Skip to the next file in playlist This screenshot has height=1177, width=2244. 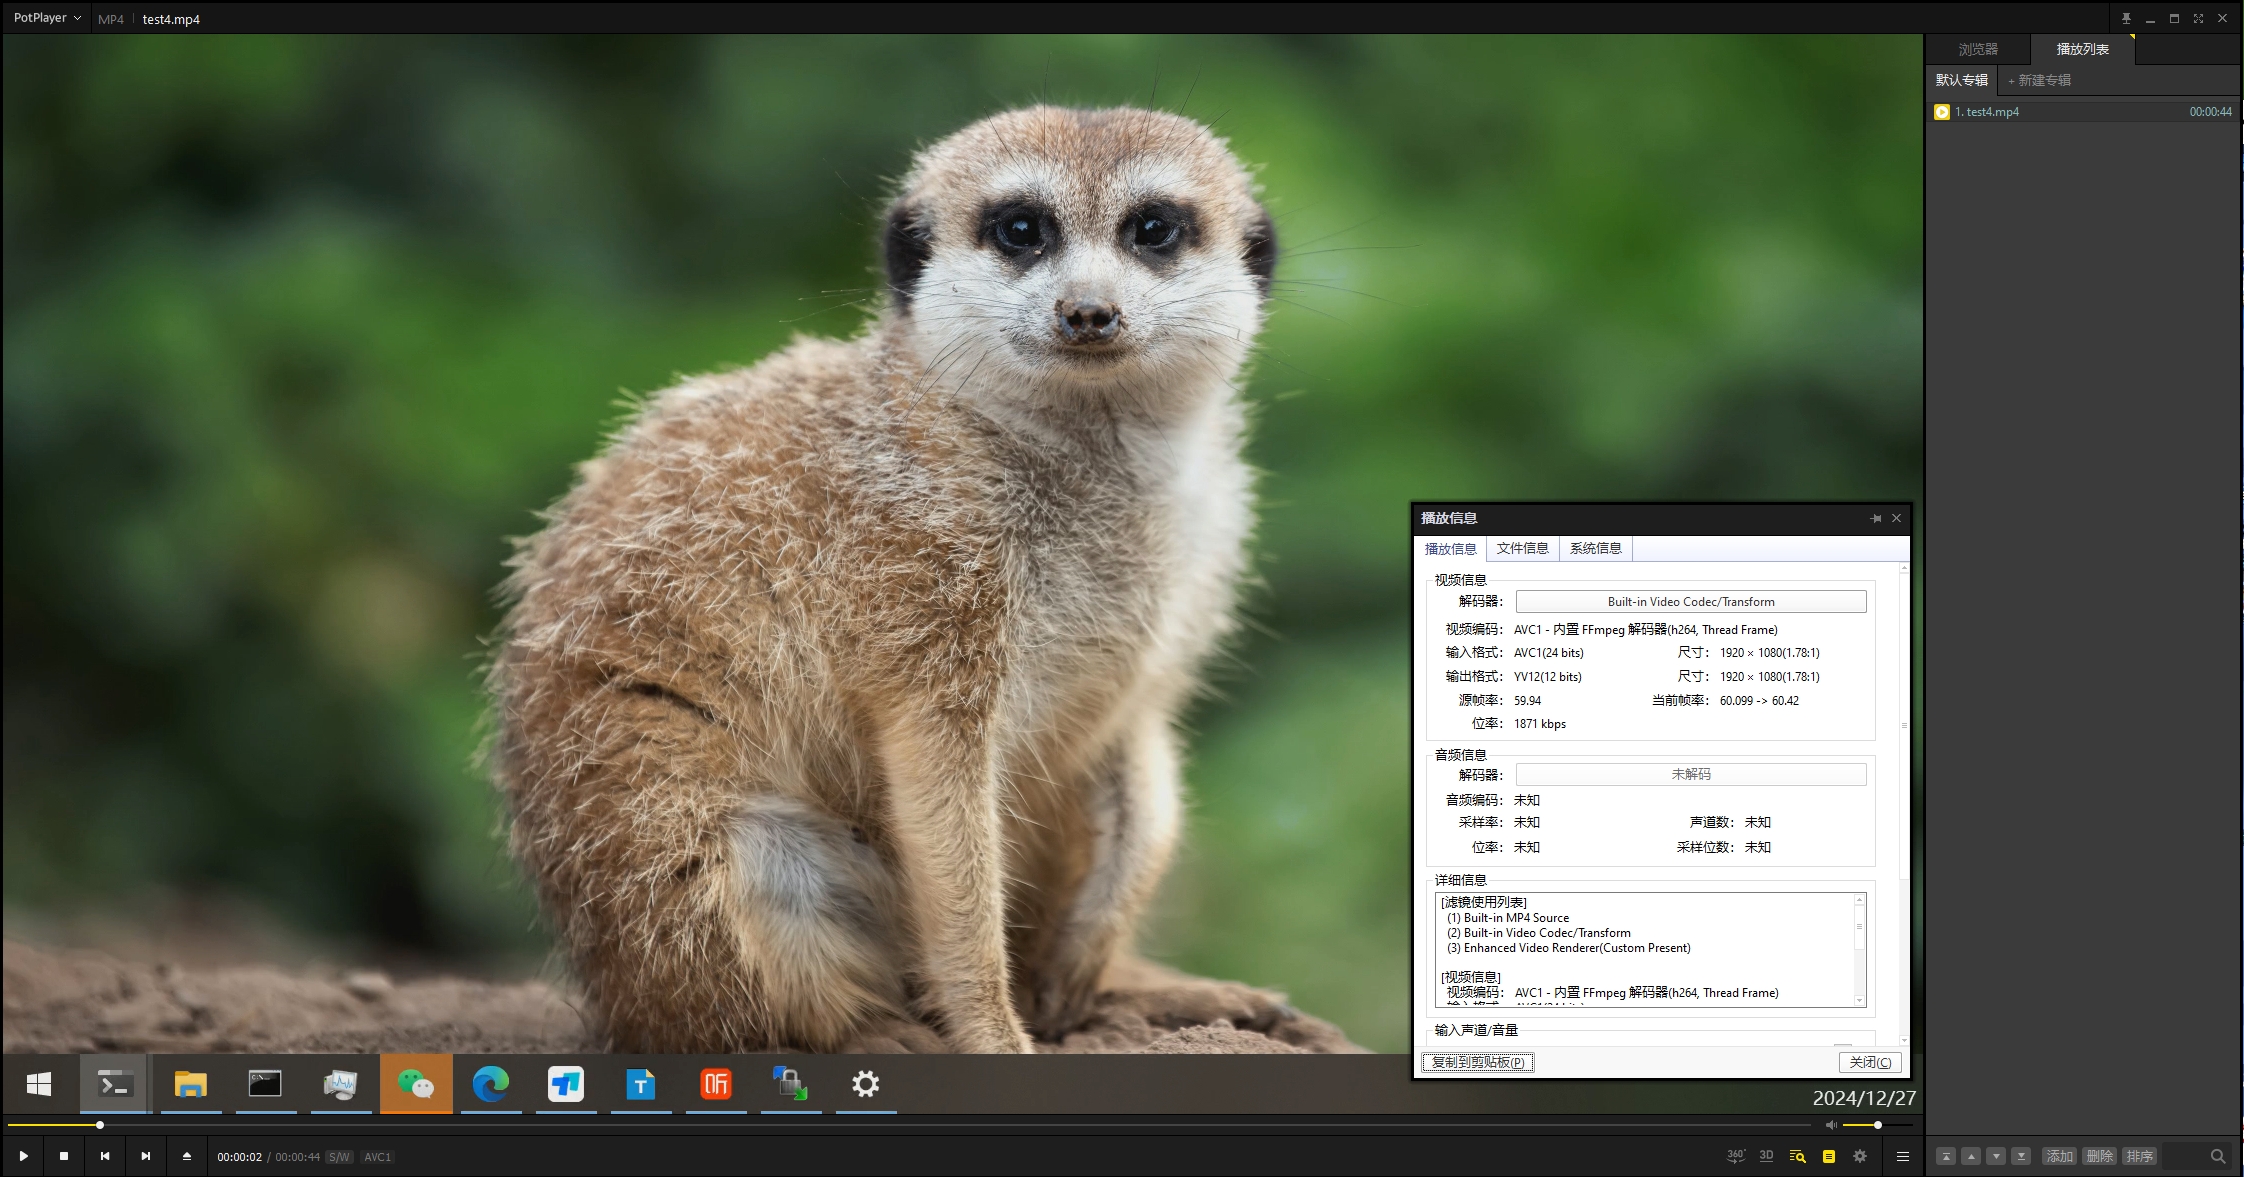point(146,1156)
